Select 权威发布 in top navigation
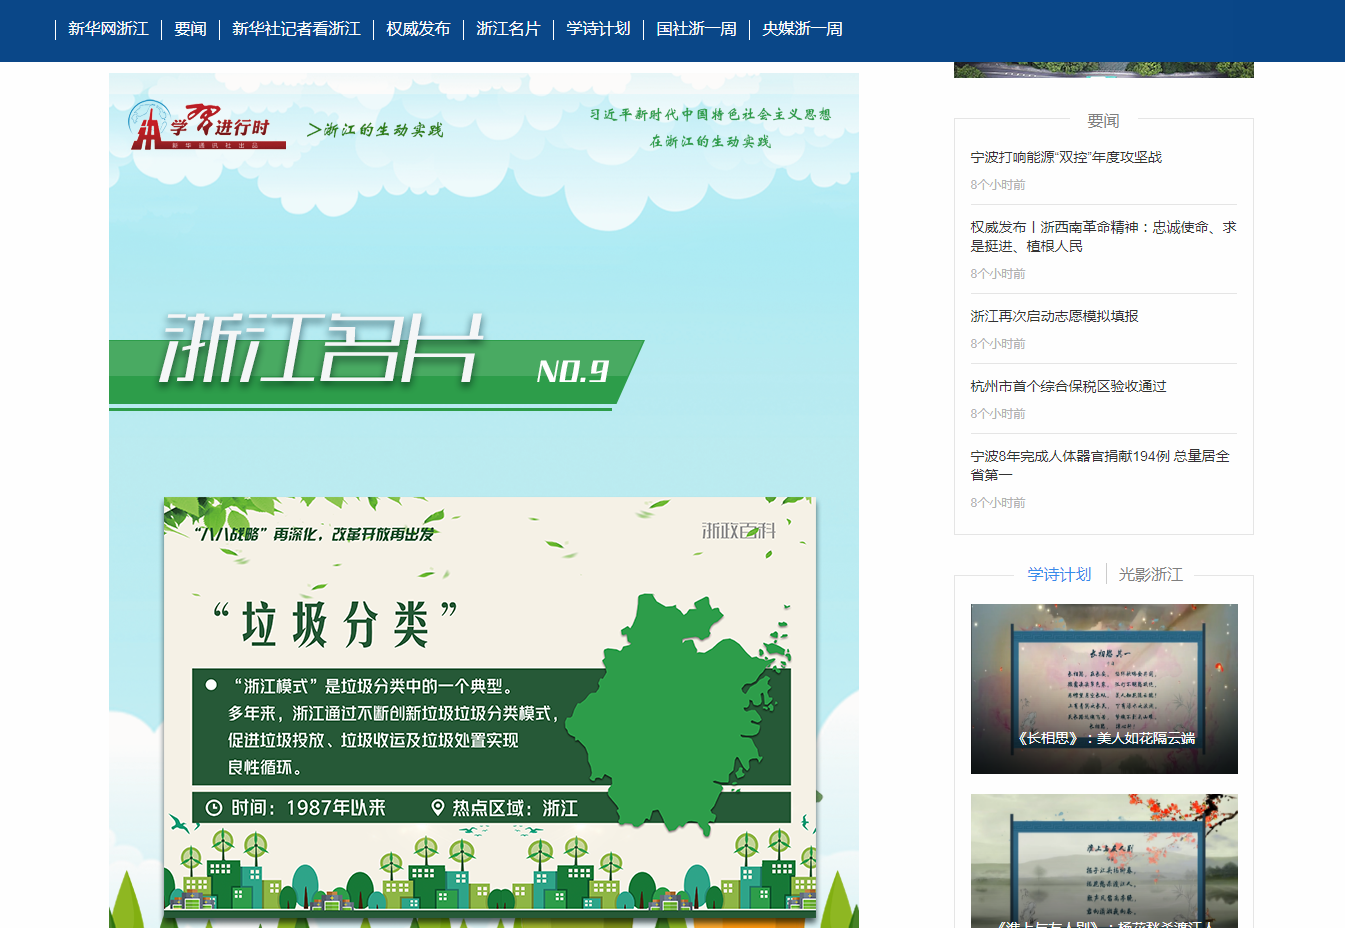 tap(418, 29)
